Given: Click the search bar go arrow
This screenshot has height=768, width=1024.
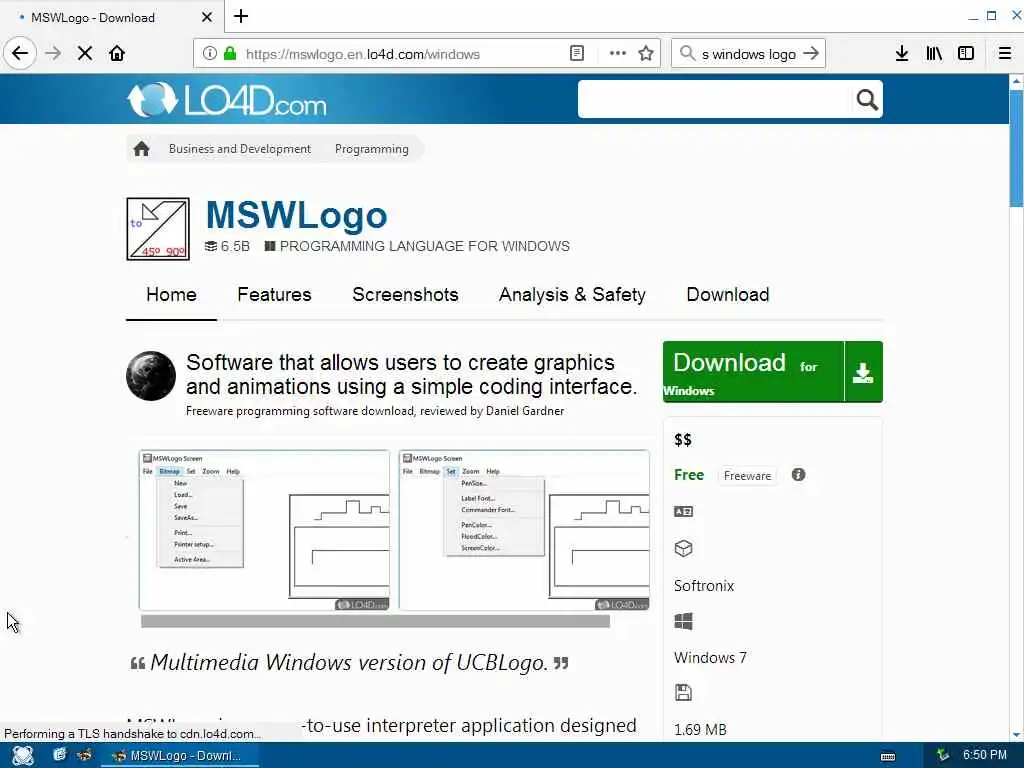Looking at the screenshot, I should point(810,54).
